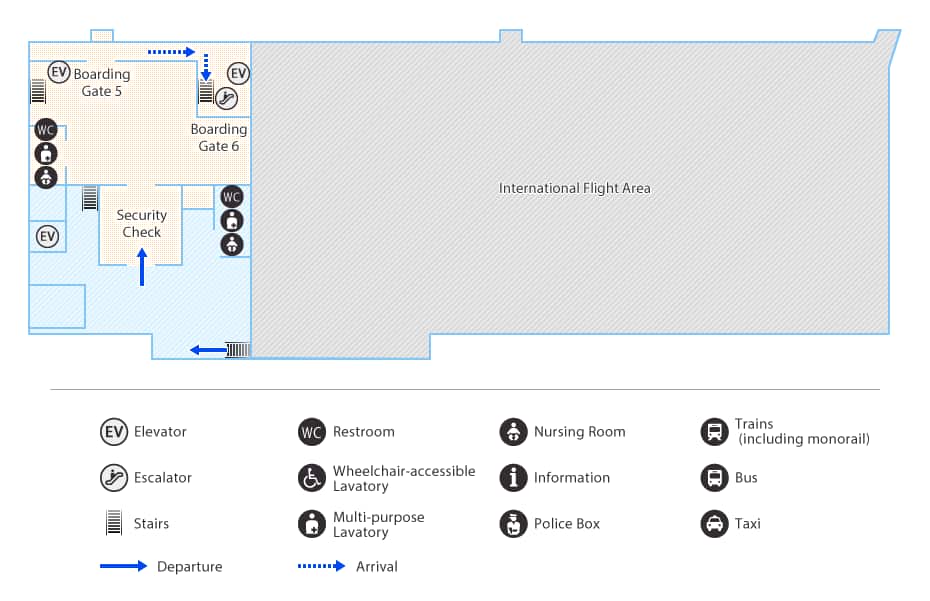Click the EV elevator icon beside Boarding Gate 5
This screenshot has width=930, height=601.
[x=59, y=72]
